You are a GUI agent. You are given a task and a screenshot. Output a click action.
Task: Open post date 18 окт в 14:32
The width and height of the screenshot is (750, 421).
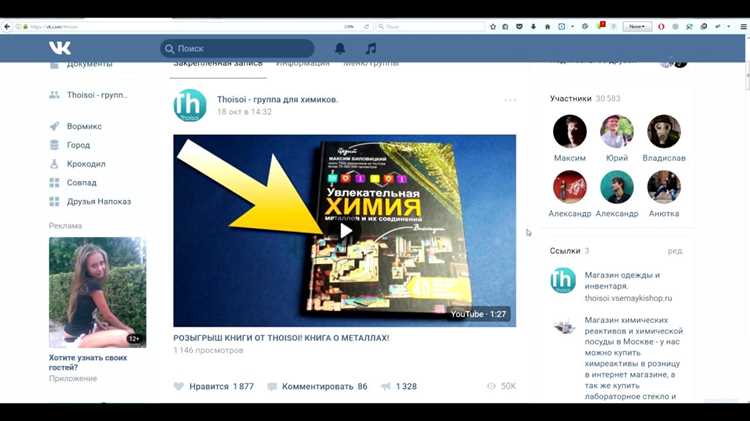pos(244,112)
